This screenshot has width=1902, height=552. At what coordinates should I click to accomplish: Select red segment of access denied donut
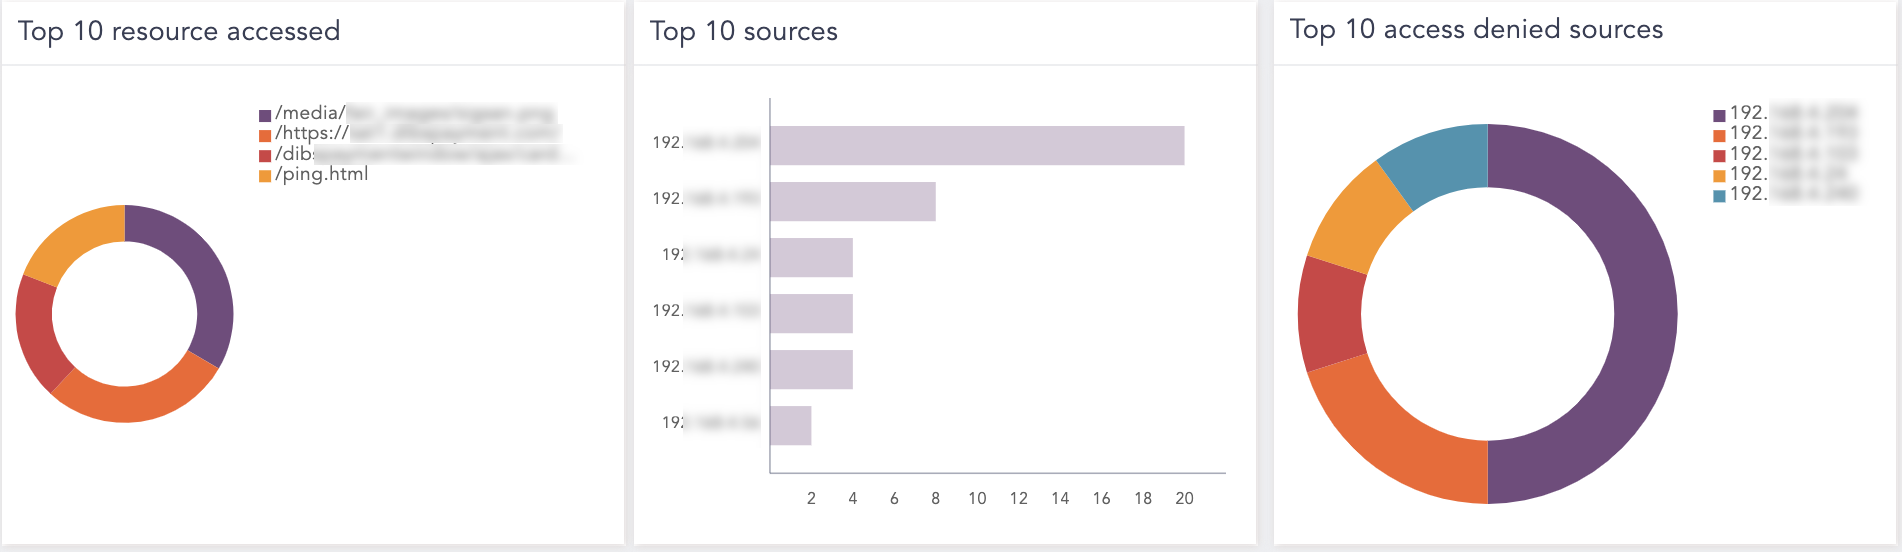pyautogui.click(x=1330, y=315)
